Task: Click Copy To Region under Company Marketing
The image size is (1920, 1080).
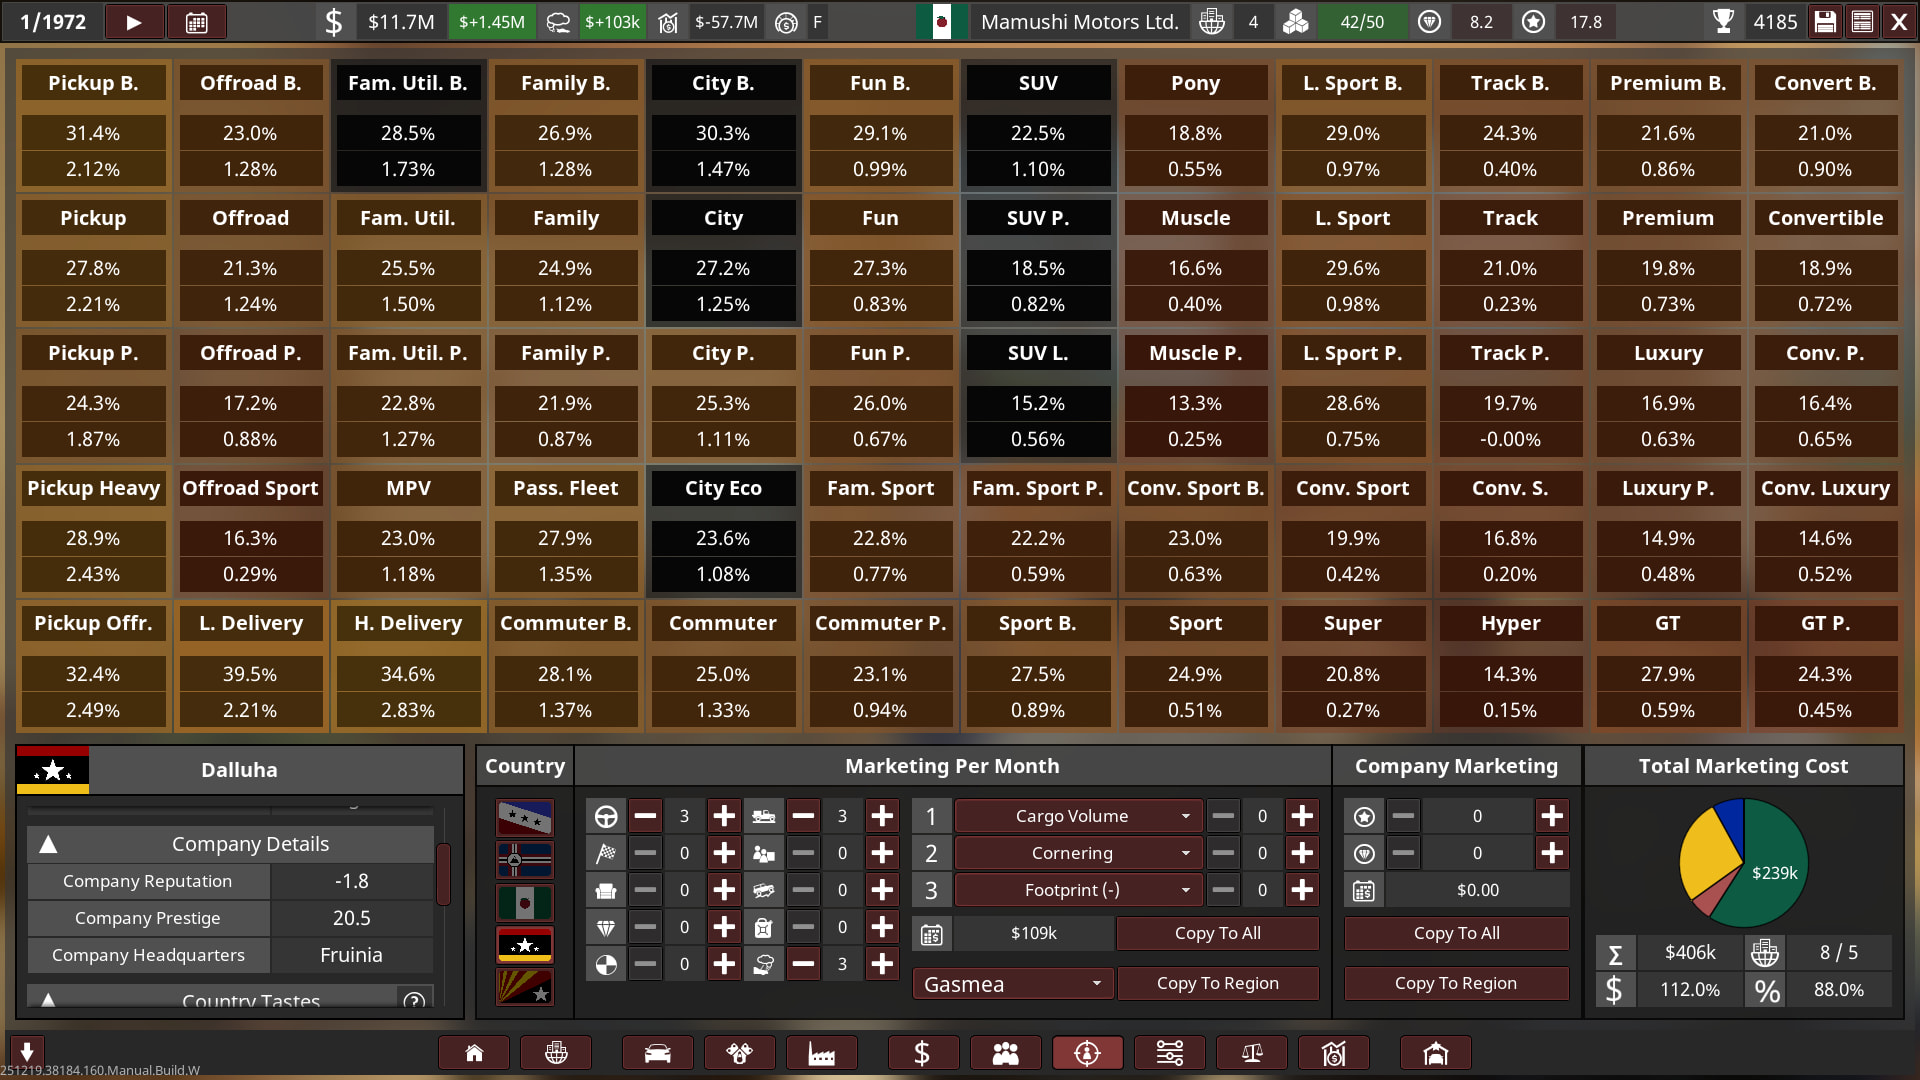Action: (x=1455, y=983)
